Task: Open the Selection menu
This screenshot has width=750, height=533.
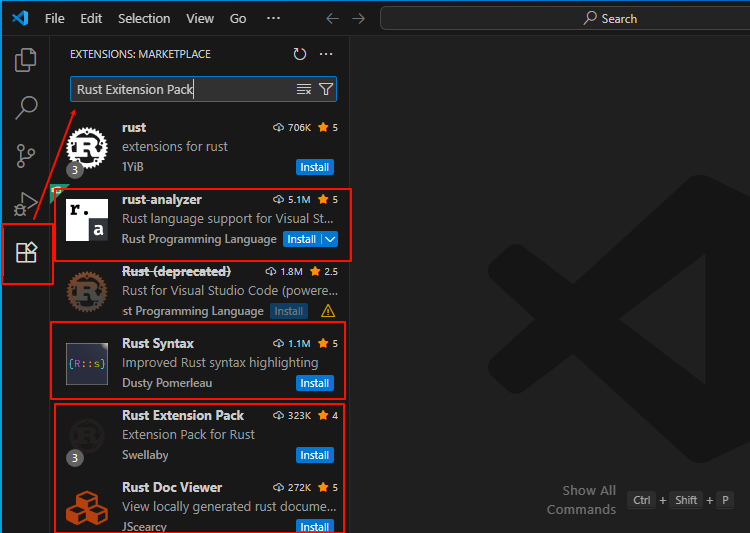Action: point(144,19)
